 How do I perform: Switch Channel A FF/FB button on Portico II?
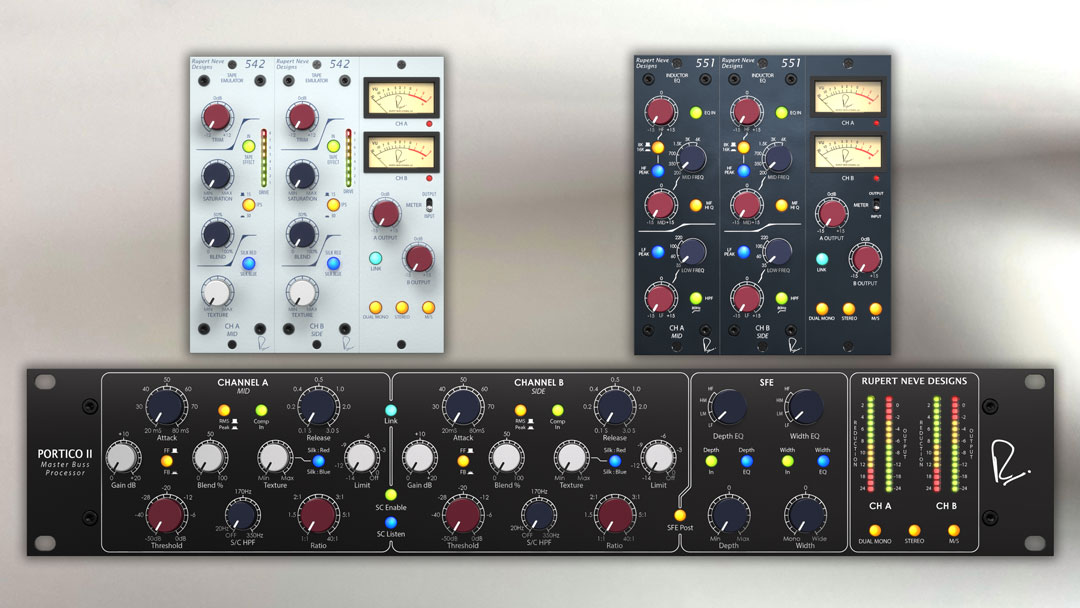(167, 461)
